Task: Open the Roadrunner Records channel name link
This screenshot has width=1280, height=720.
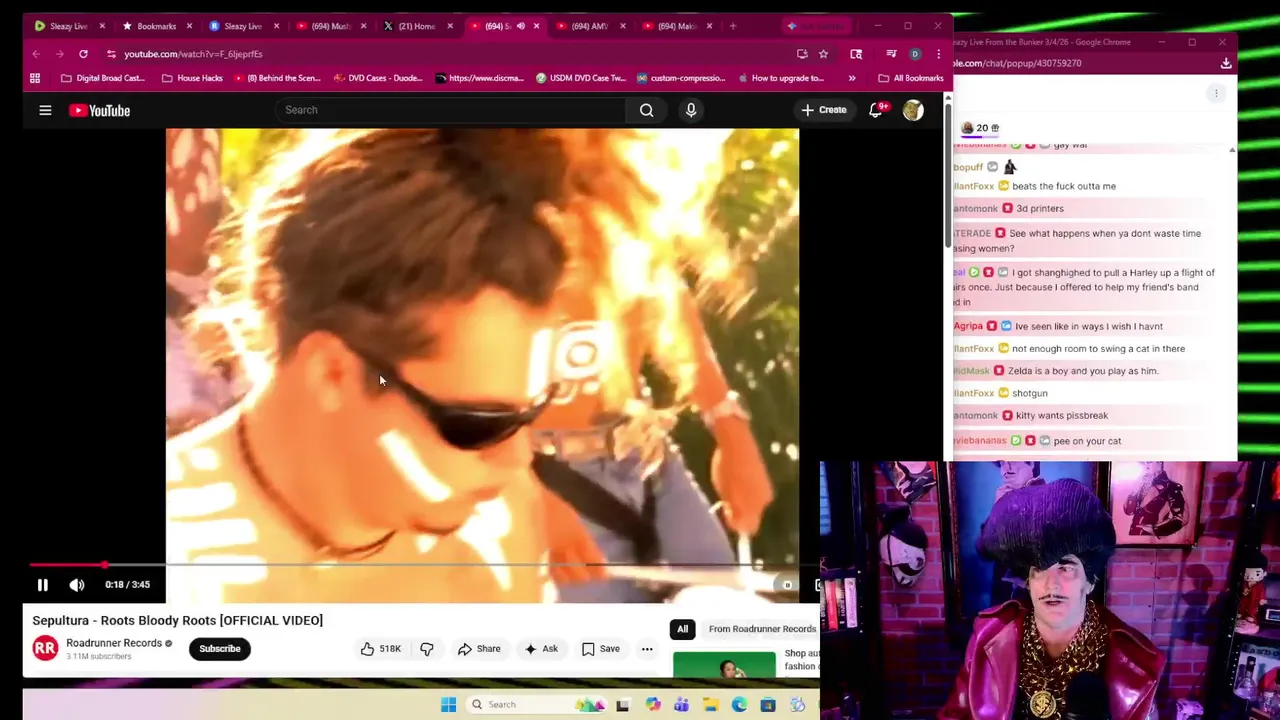Action: pos(114,643)
